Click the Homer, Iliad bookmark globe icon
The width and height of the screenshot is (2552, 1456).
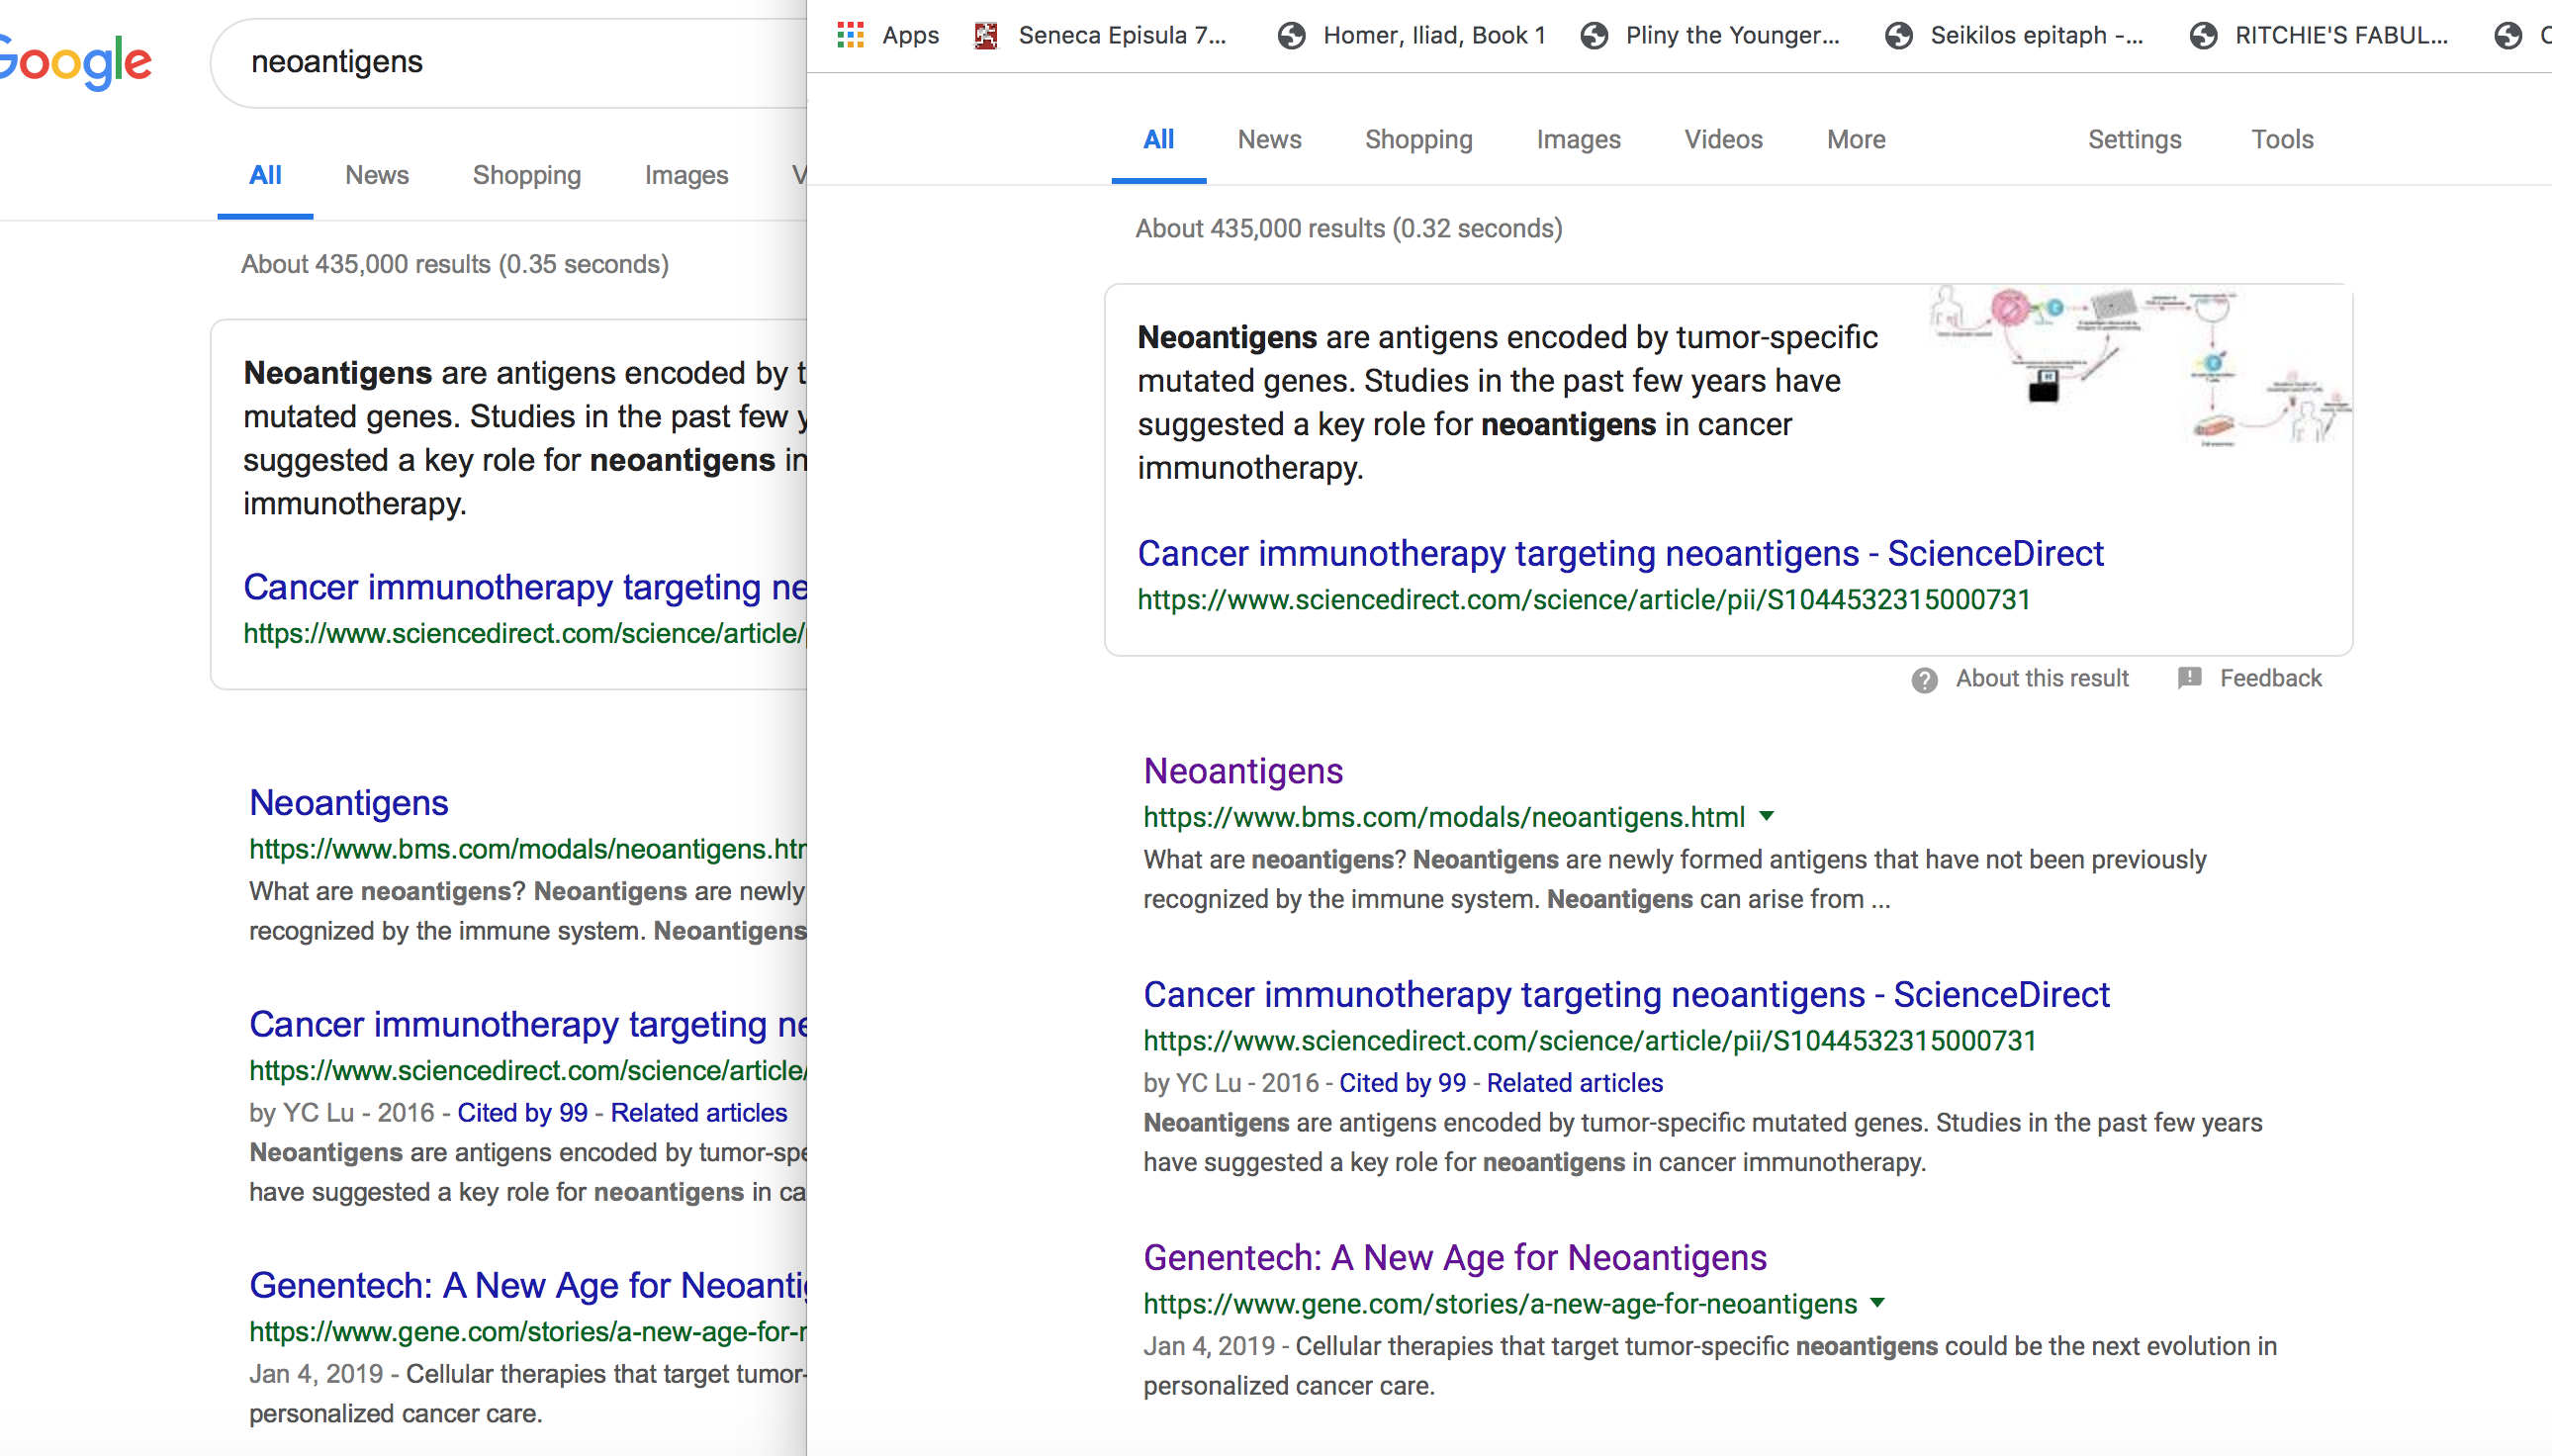(x=1292, y=35)
